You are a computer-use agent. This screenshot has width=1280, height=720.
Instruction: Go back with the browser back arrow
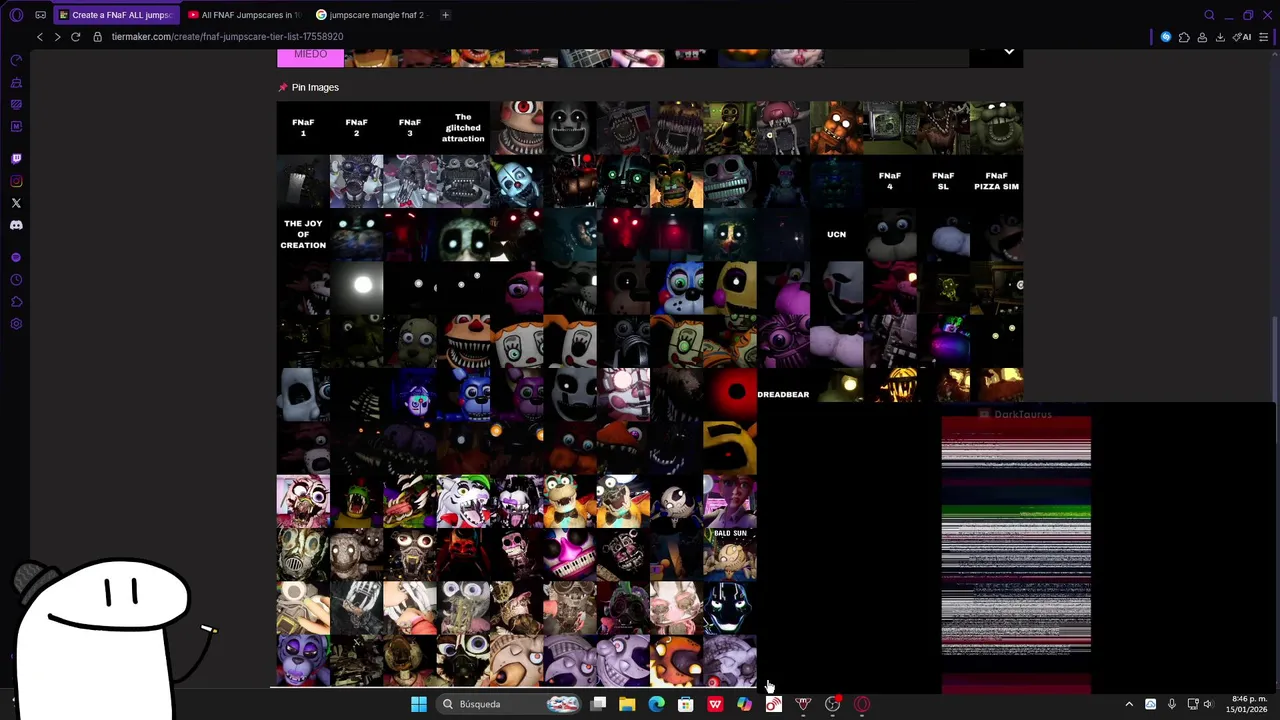(40, 37)
